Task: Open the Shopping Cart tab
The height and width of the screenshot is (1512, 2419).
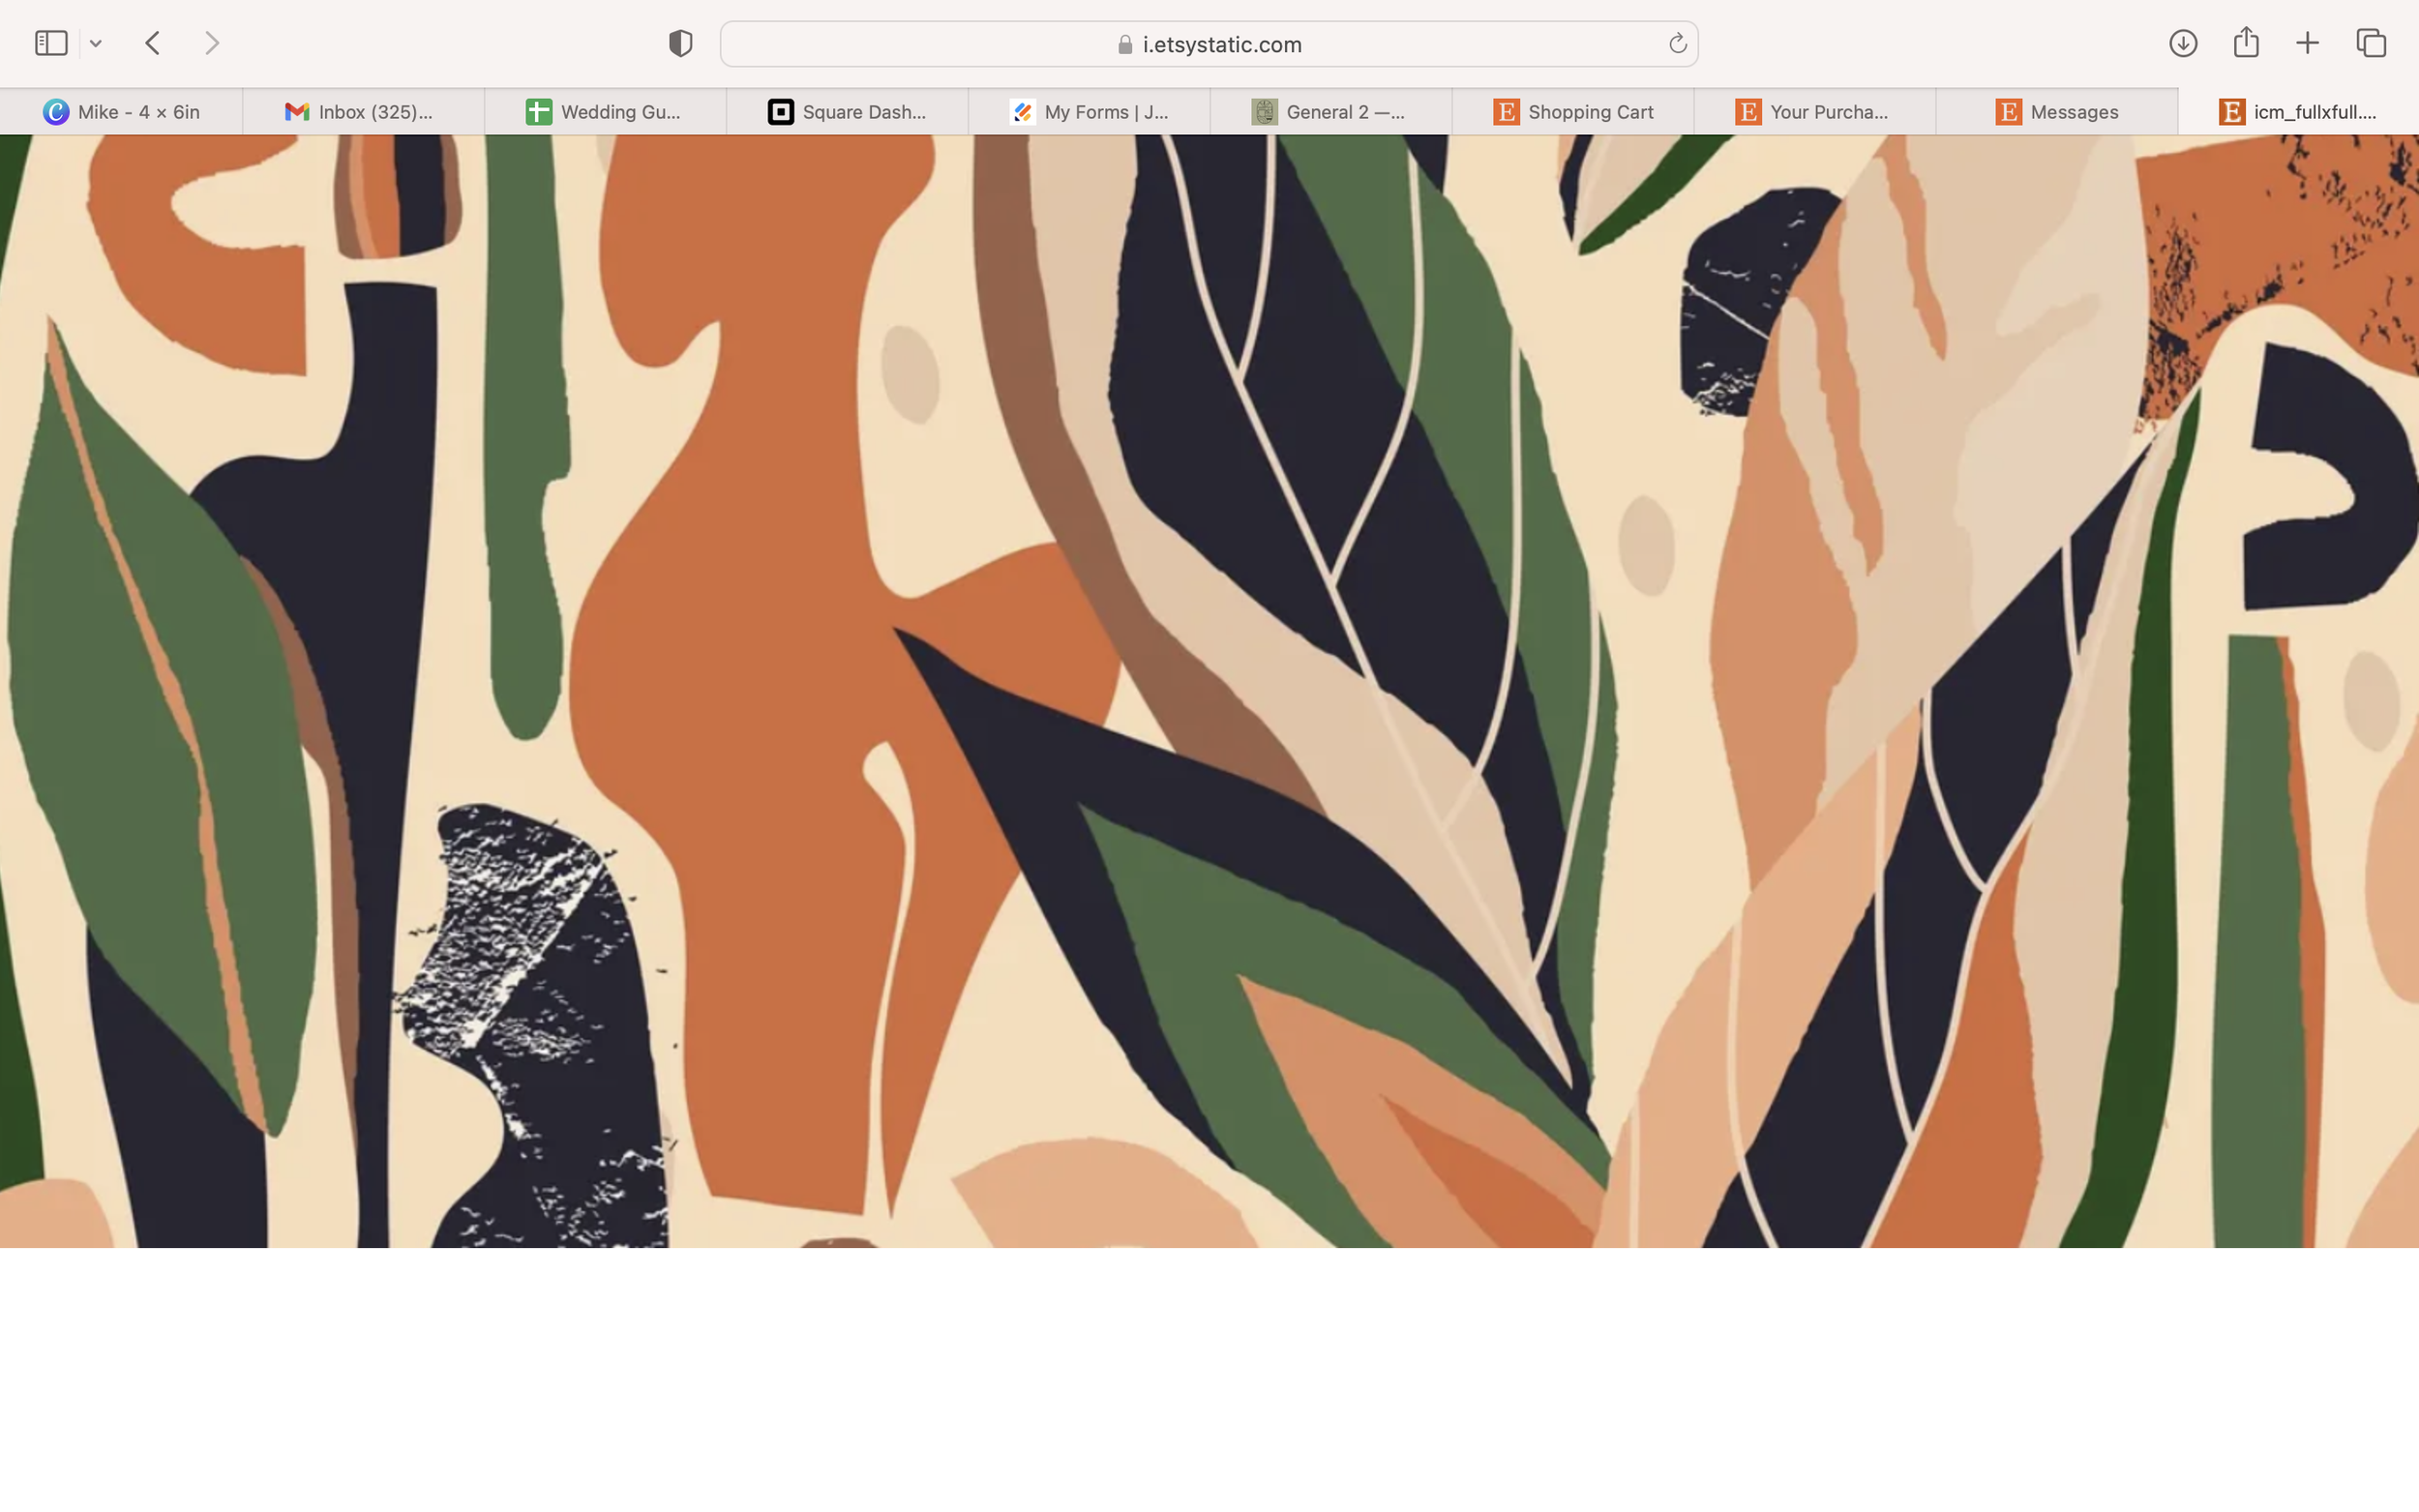Action: tap(1573, 112)
